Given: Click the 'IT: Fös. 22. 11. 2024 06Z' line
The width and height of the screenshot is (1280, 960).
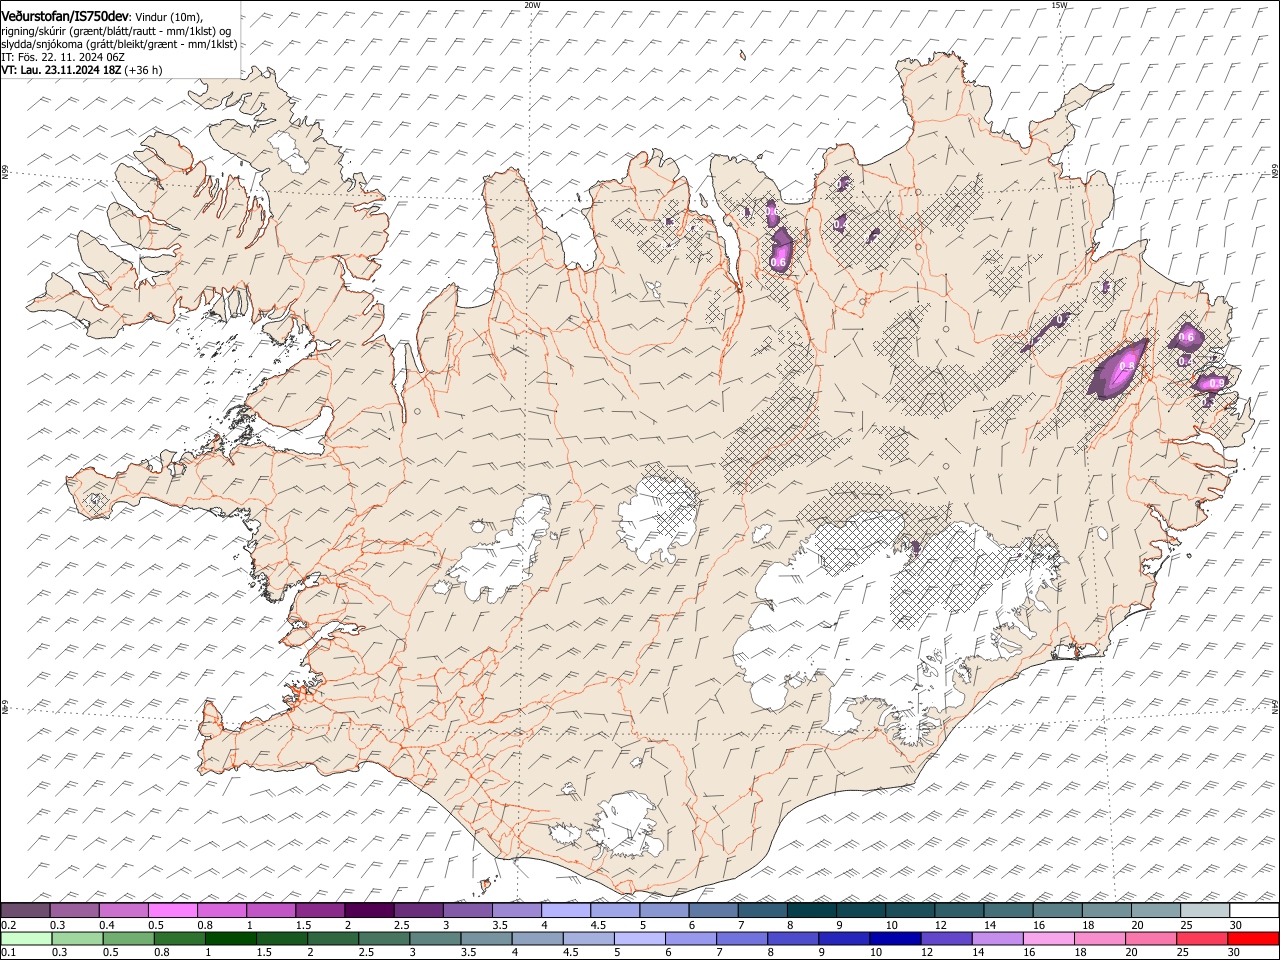Looking at the screenshot, I should click(x=63, y=57).
